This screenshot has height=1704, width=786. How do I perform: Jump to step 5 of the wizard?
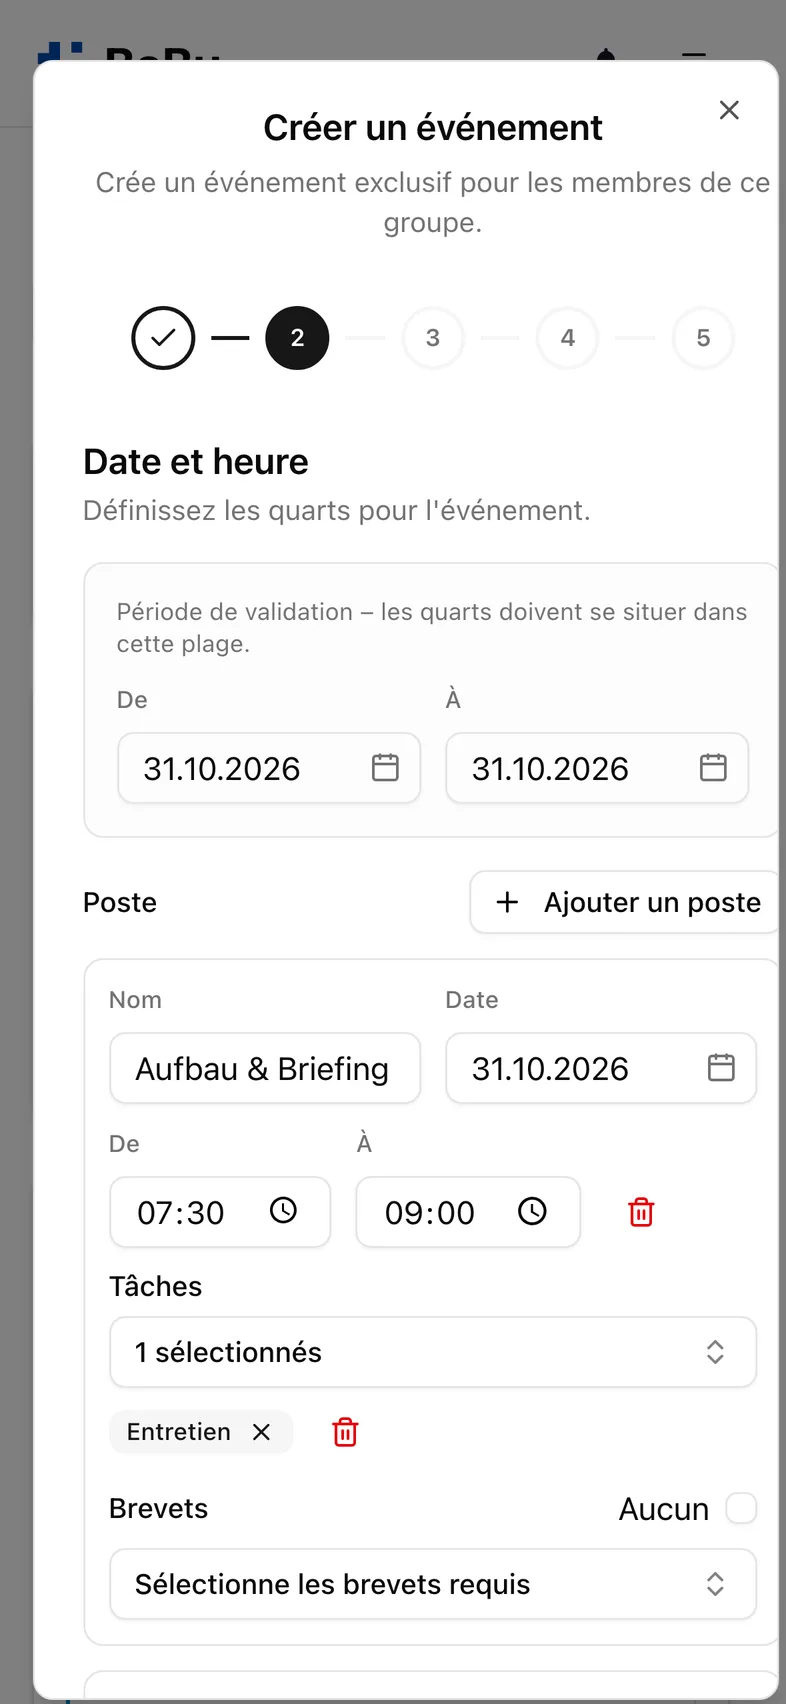[x=703, y=338]
